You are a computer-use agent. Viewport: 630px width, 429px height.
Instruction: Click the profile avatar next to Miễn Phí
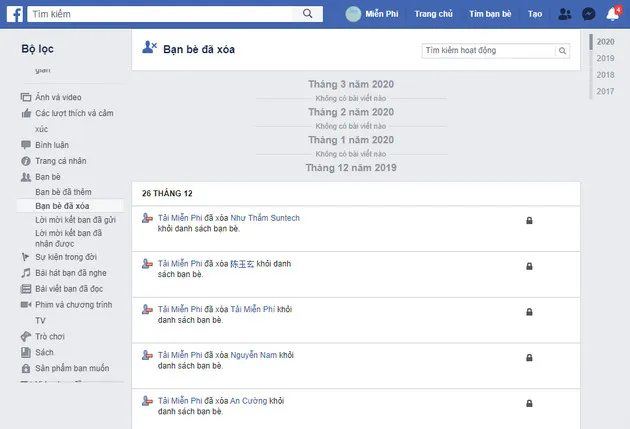point(353,14)
